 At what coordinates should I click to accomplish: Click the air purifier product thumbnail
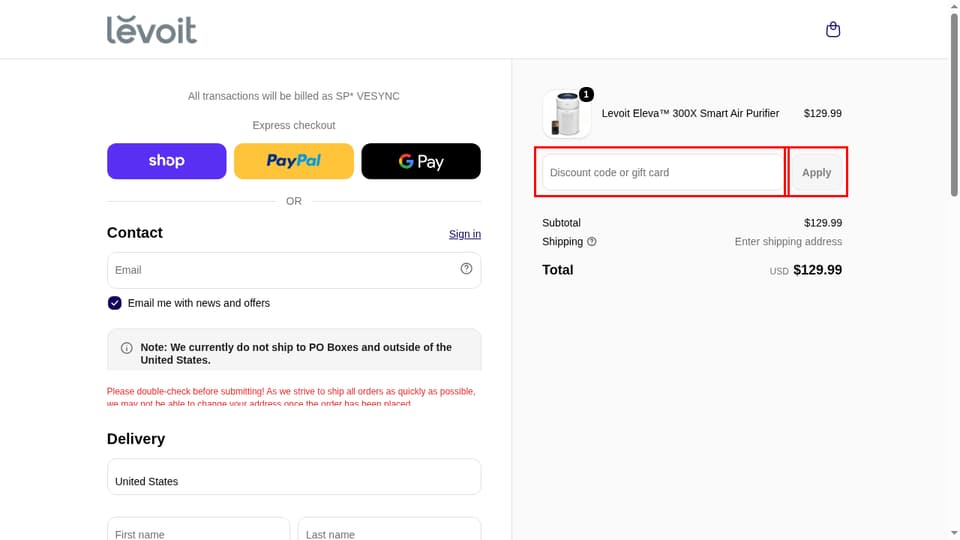click(x=566, y=114)
